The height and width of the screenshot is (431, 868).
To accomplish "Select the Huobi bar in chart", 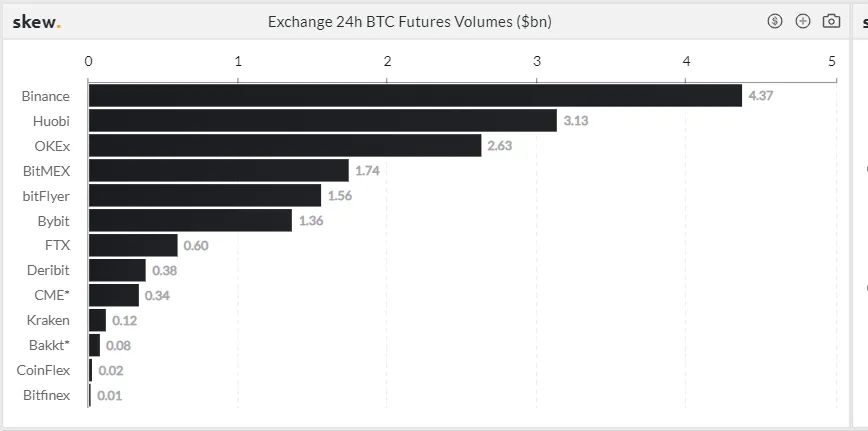I will 322,121.
